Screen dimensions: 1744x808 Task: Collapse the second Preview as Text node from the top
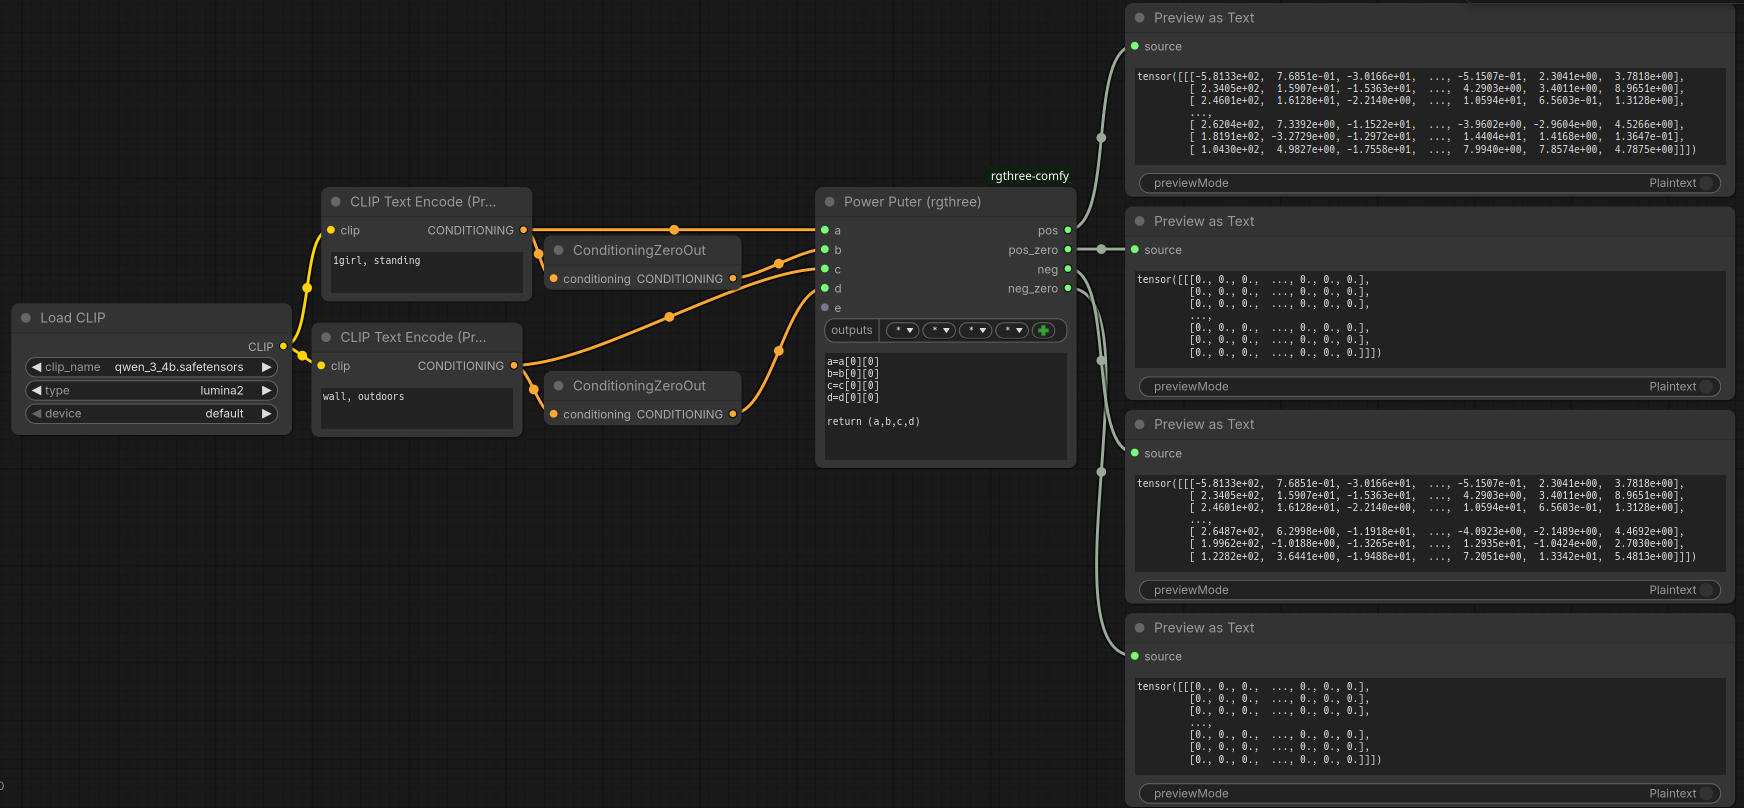coord(1140,222)
